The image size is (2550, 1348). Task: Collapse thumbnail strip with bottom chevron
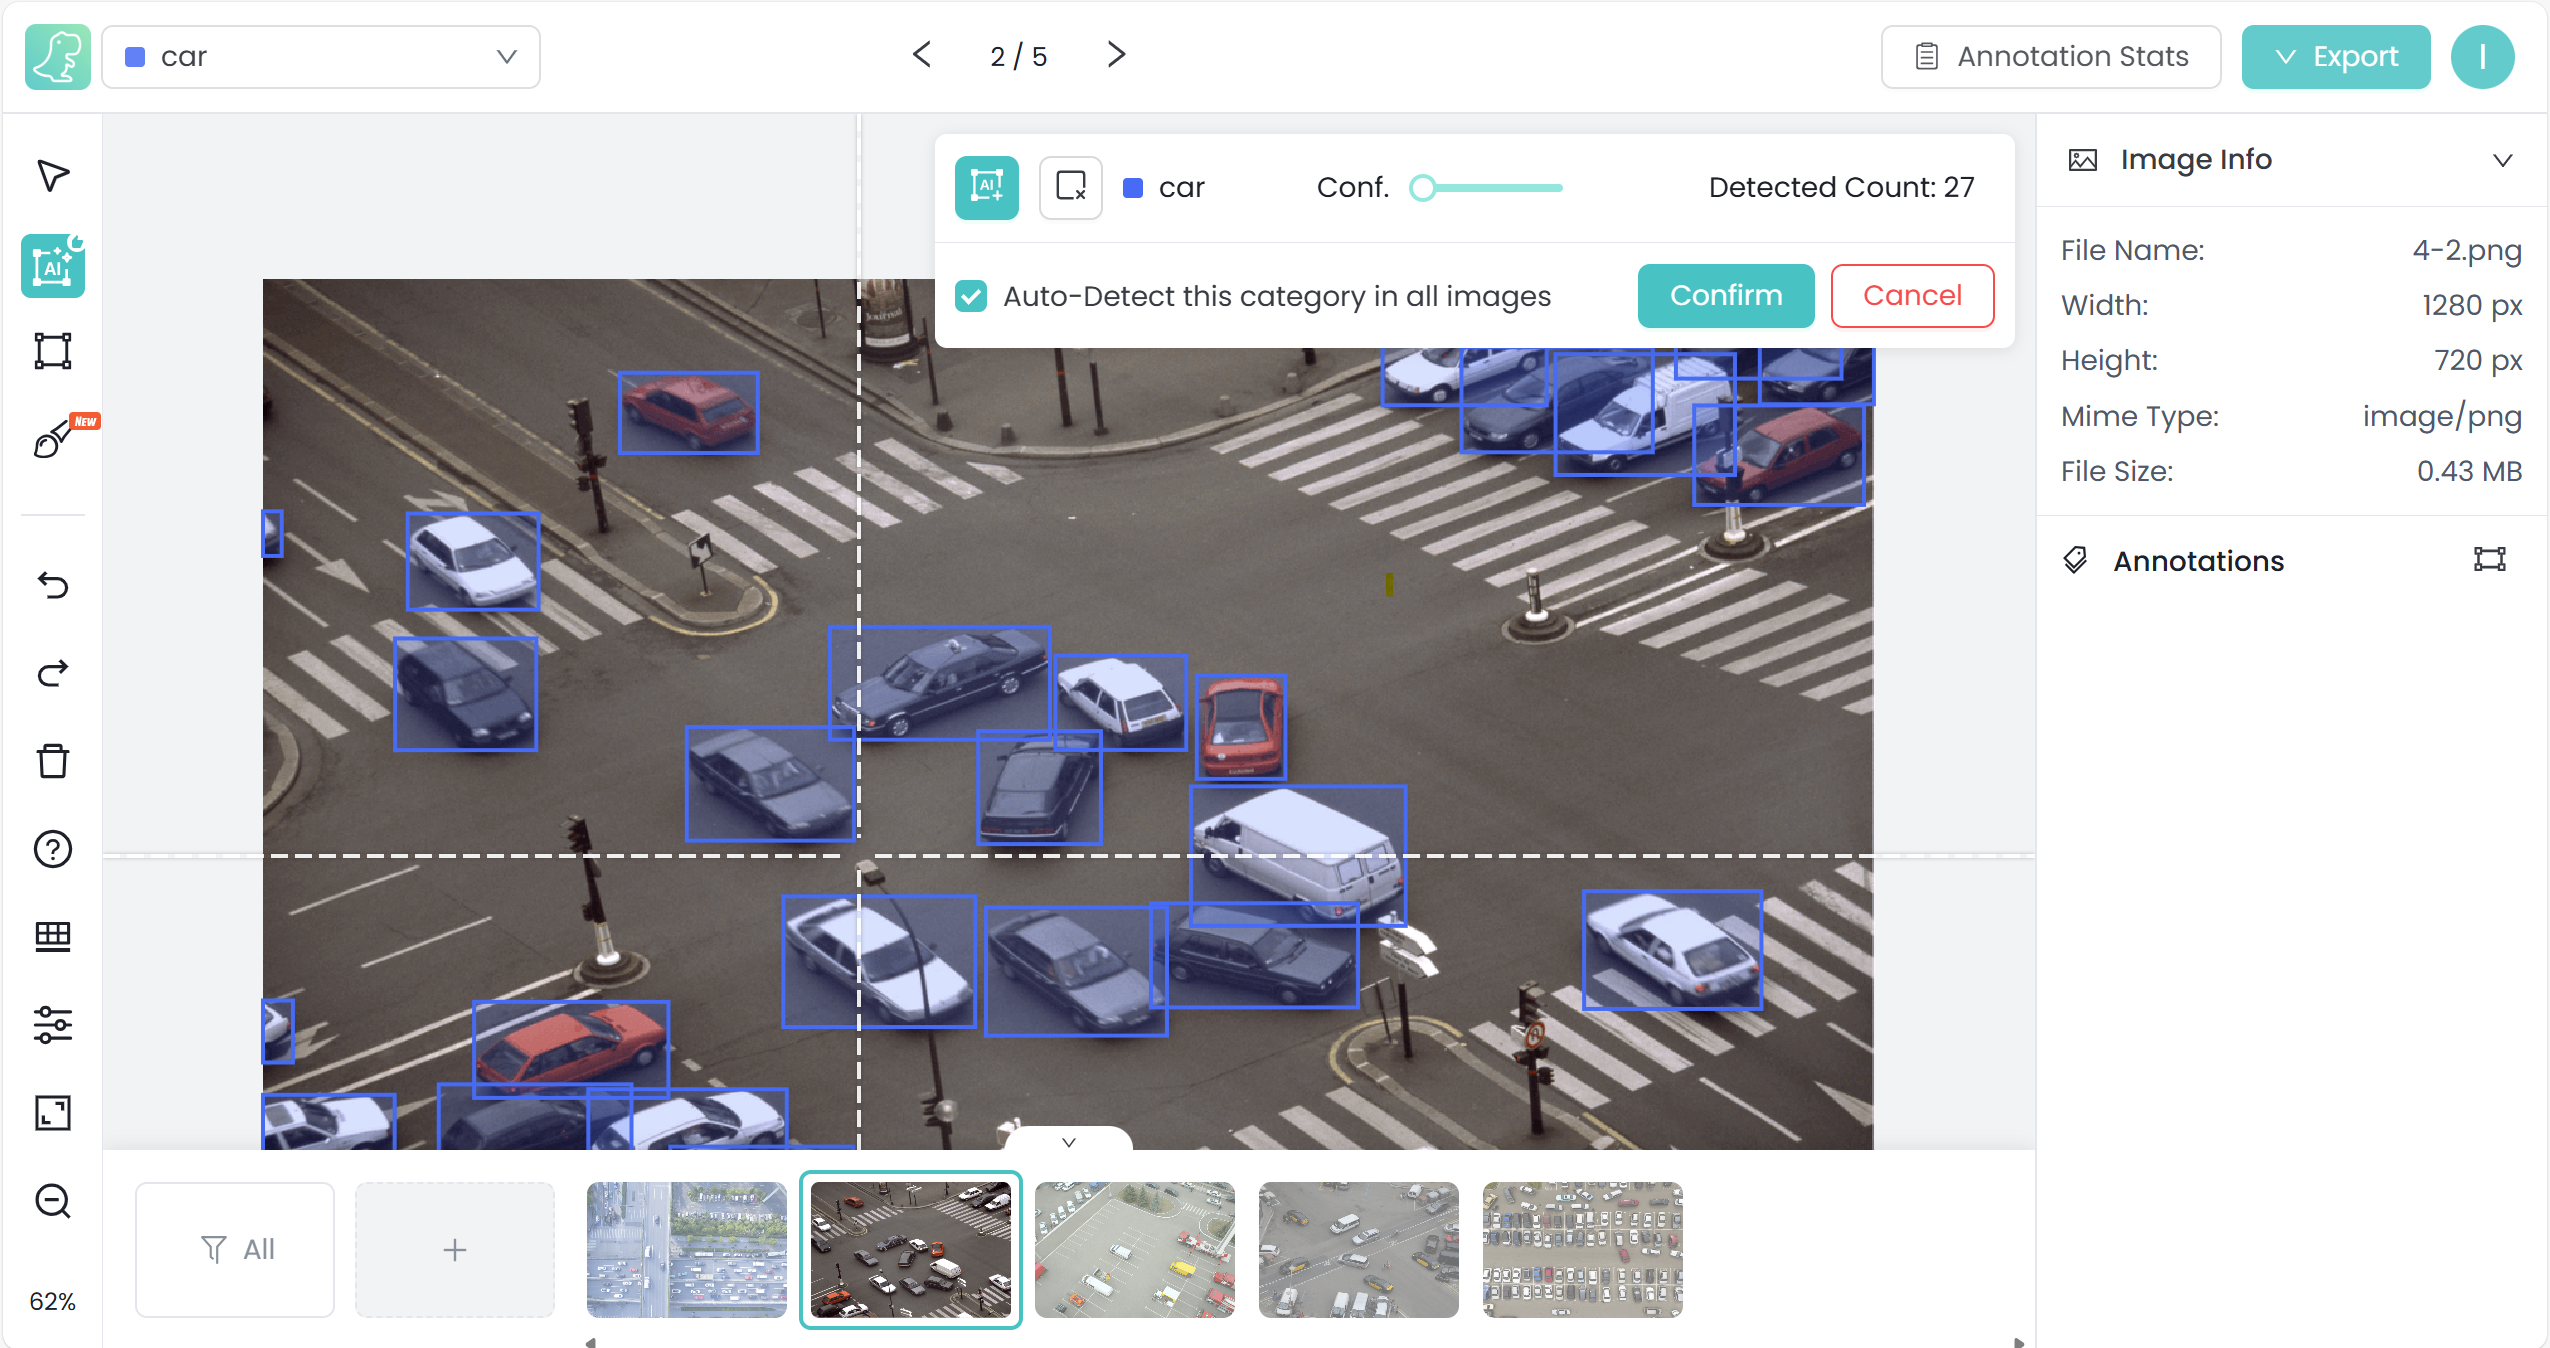pos(1068,1142)
